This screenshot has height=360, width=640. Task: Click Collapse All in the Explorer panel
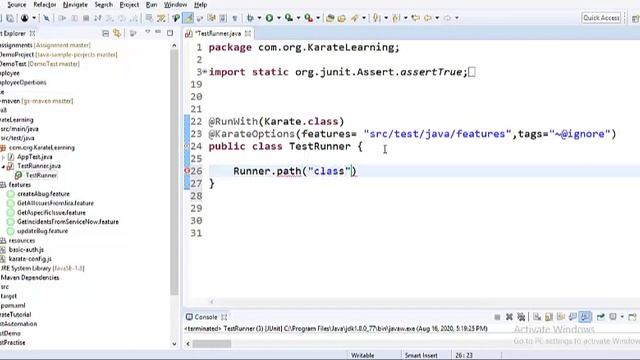click(x=105, y=33)
